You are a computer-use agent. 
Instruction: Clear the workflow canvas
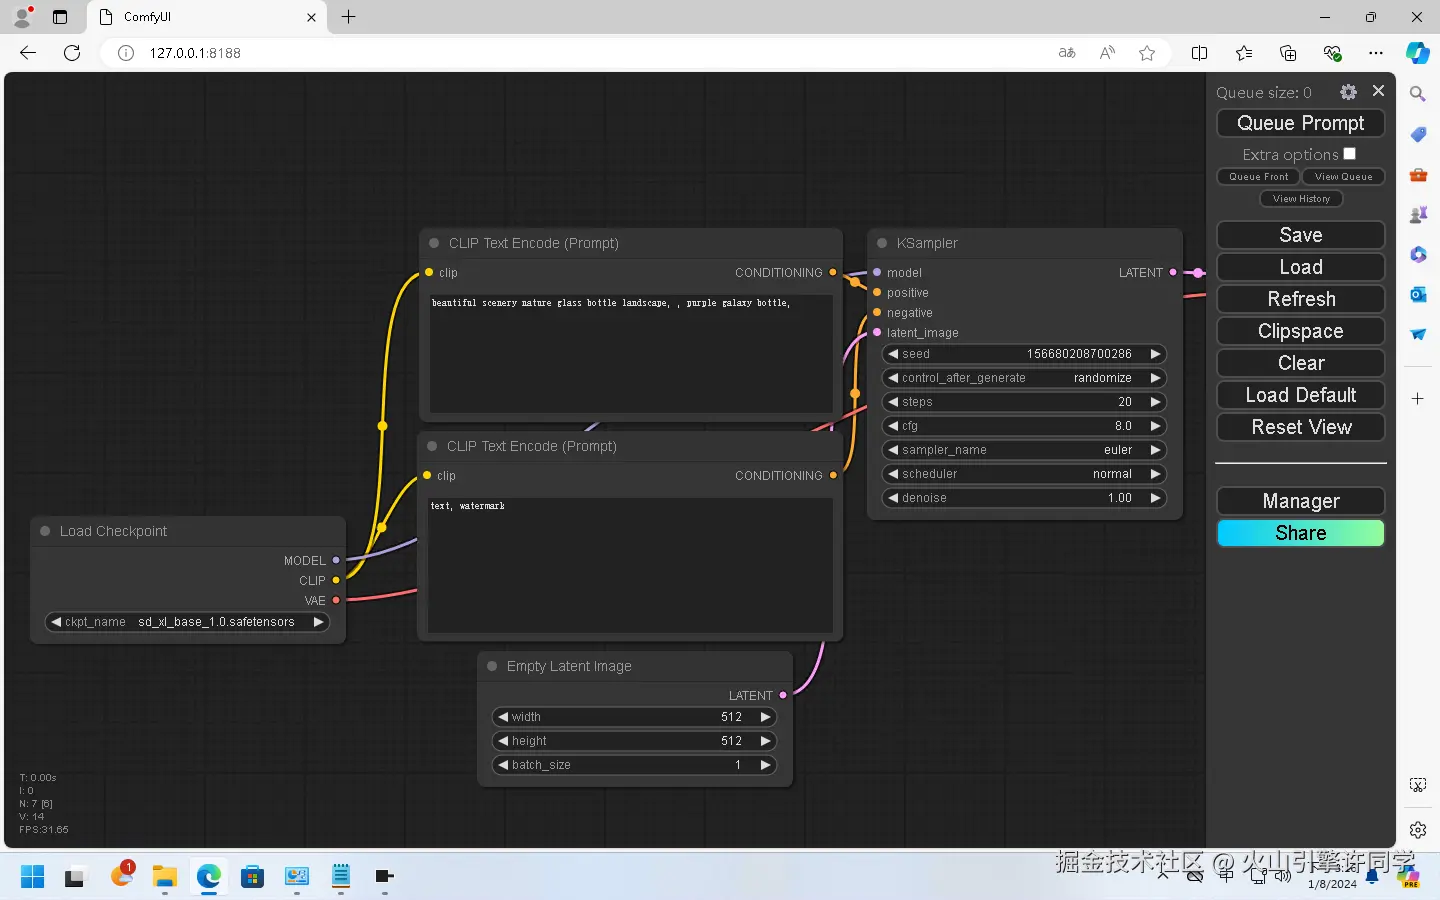(1300, 363)
